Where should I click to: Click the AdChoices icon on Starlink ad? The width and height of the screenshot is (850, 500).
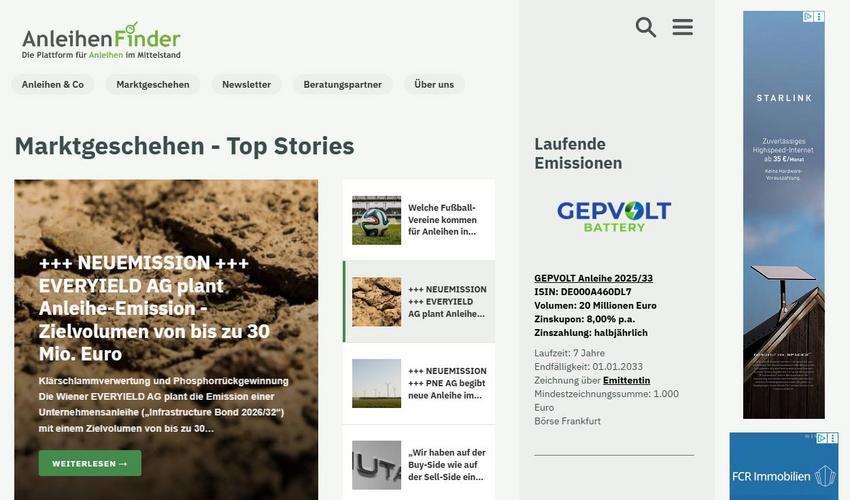coord(808,17)
